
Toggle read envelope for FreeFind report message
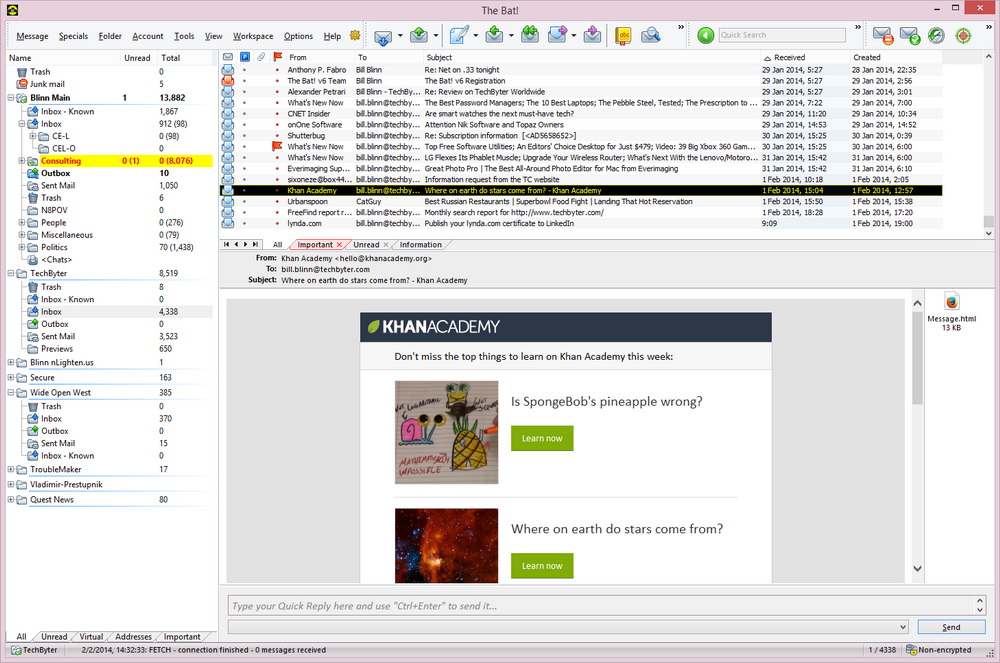pyautogui.click(x=228, y=212)
